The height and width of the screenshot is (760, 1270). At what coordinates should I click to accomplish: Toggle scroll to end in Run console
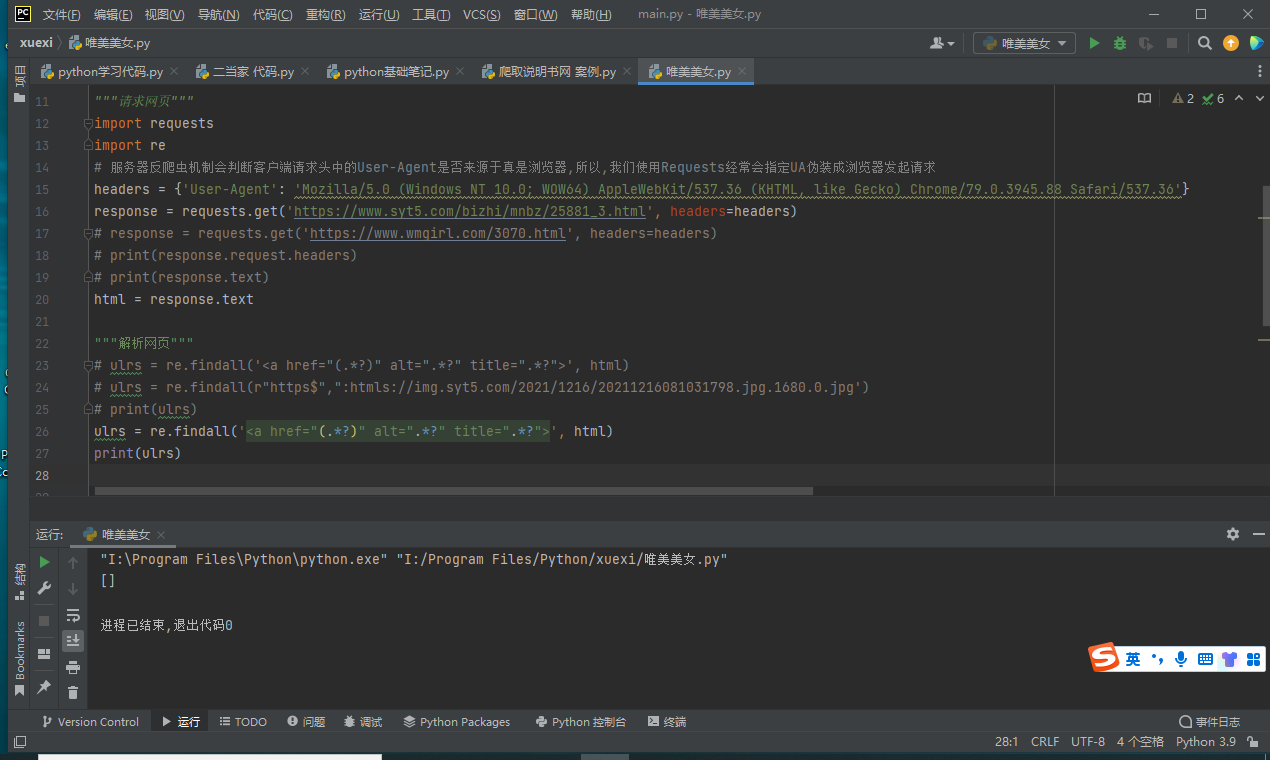tap(73, 641)
